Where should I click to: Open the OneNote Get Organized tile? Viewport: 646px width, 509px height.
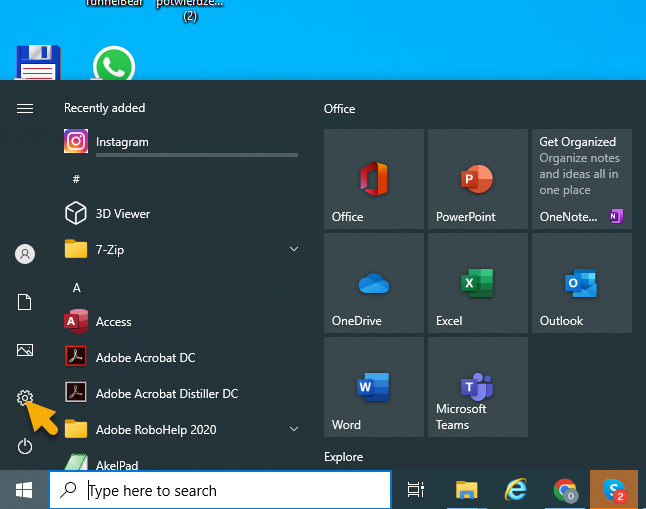click(x=581, y=179)
